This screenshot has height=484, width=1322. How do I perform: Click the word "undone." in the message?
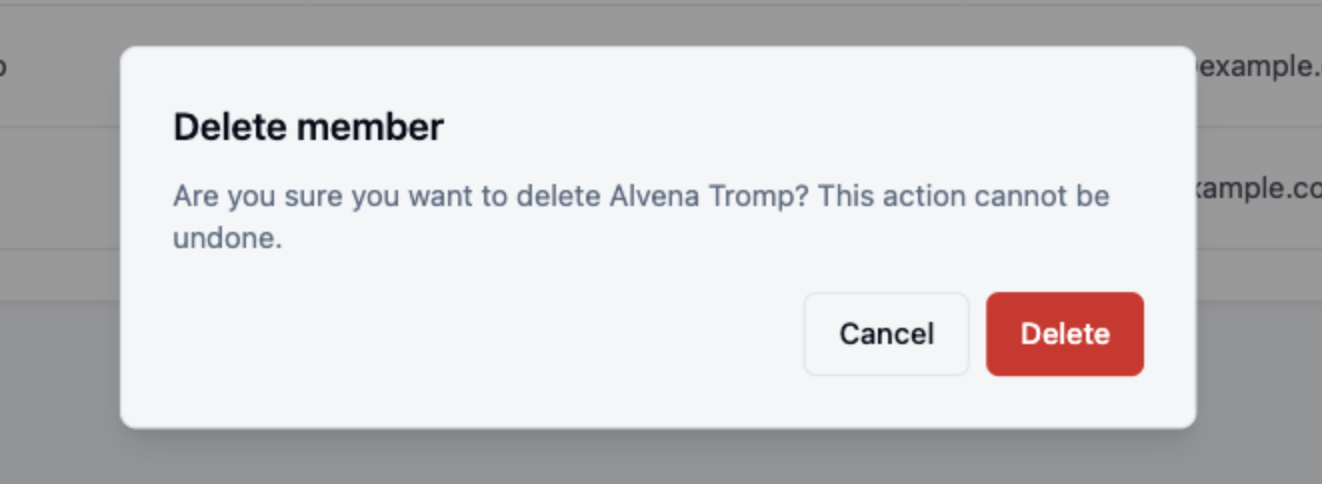228,240
